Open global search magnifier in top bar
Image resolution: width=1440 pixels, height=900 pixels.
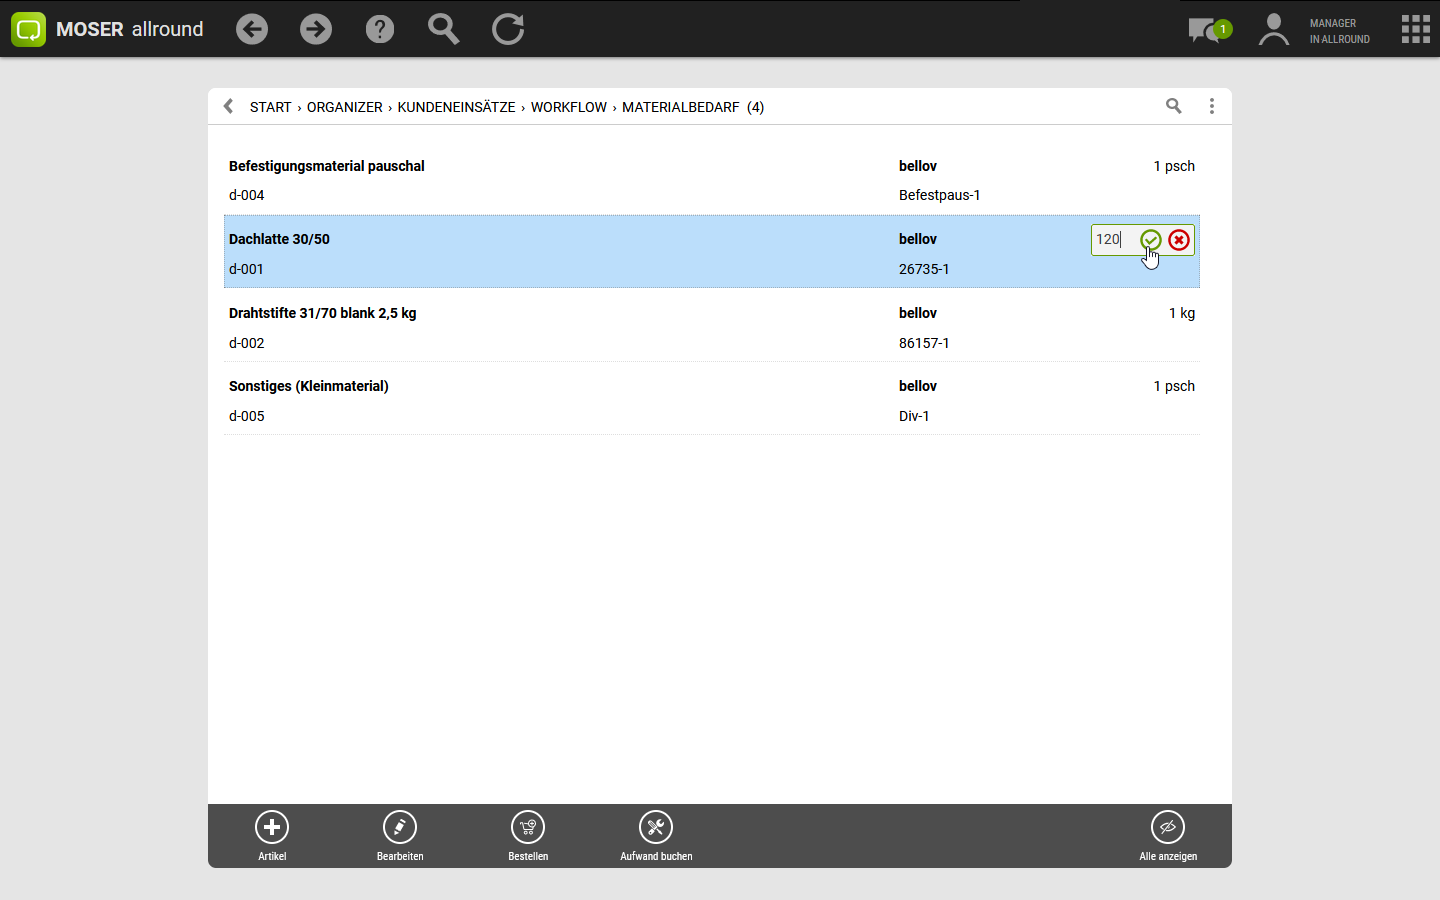point(443,29)
